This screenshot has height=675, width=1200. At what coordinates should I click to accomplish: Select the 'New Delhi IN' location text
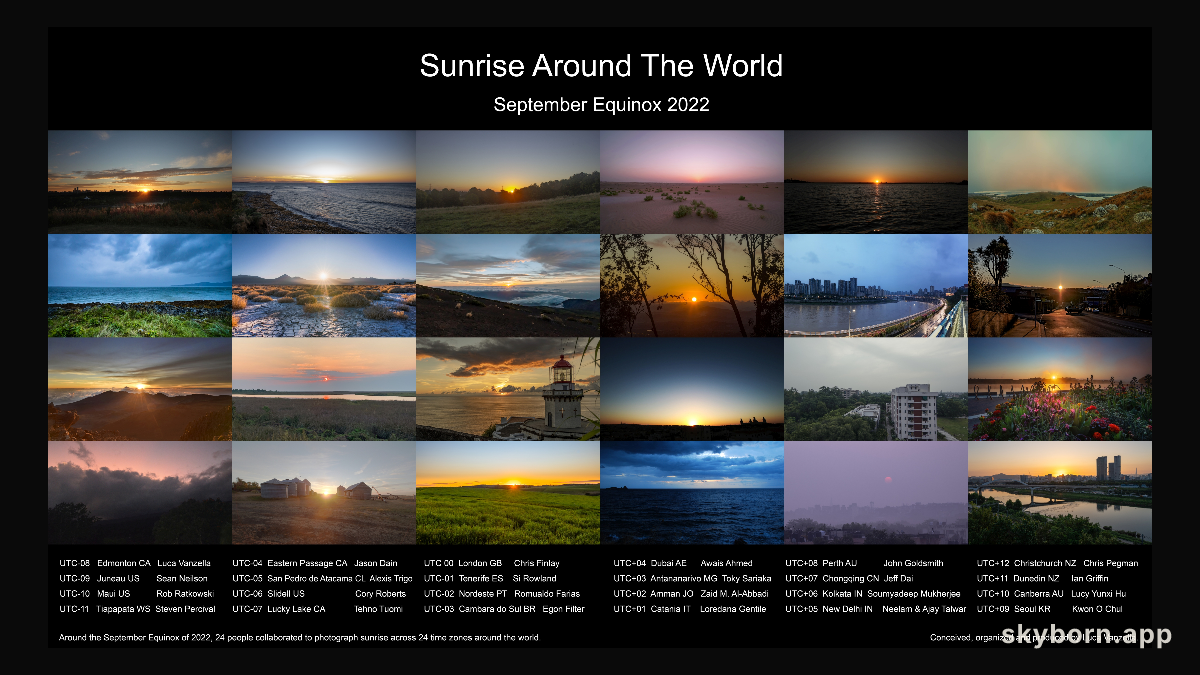point(847,608)
